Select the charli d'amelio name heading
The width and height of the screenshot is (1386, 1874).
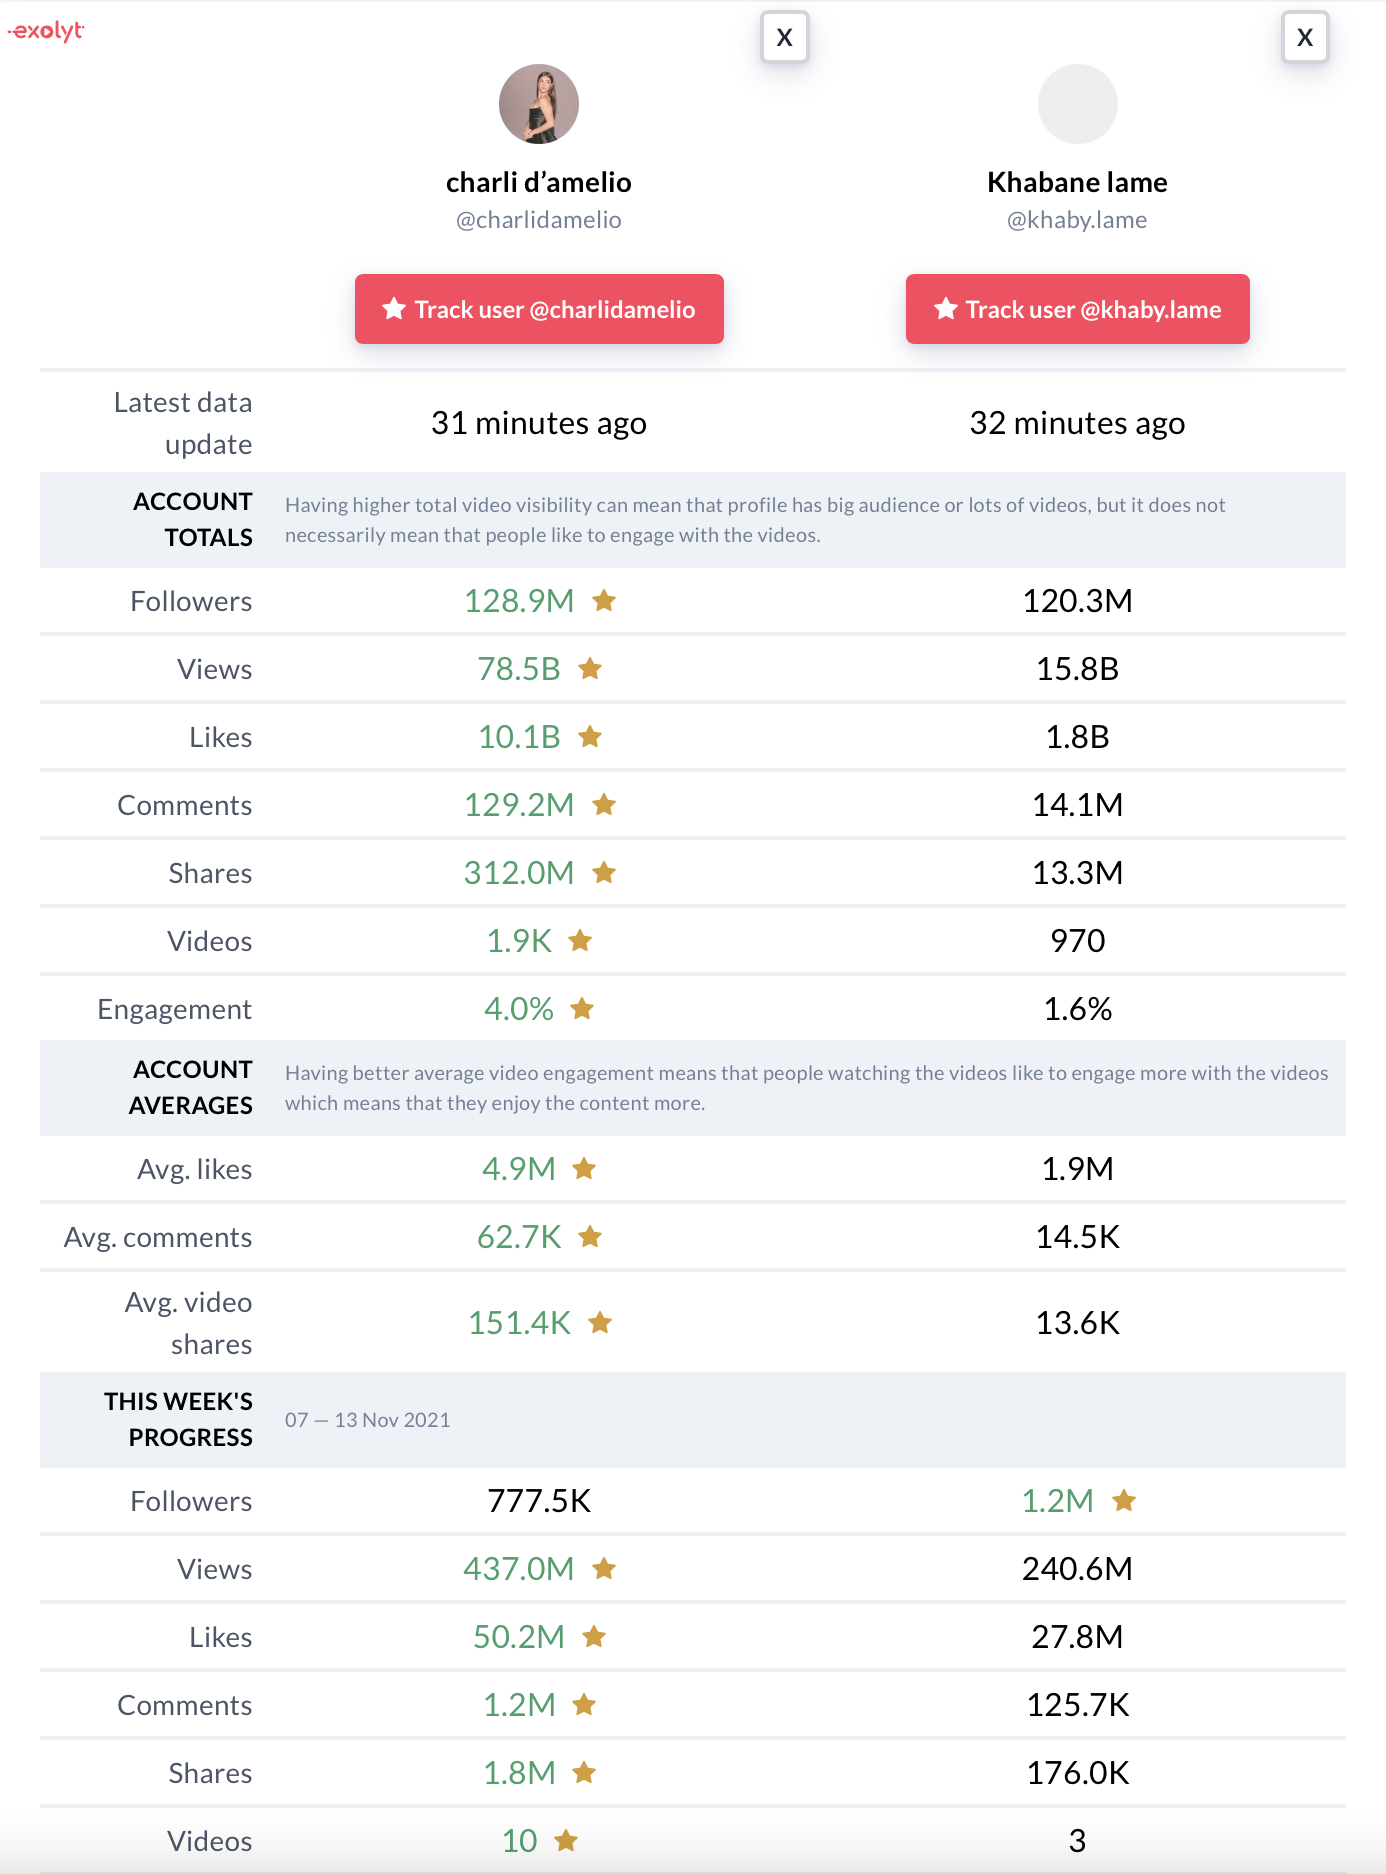click(538, 182)
